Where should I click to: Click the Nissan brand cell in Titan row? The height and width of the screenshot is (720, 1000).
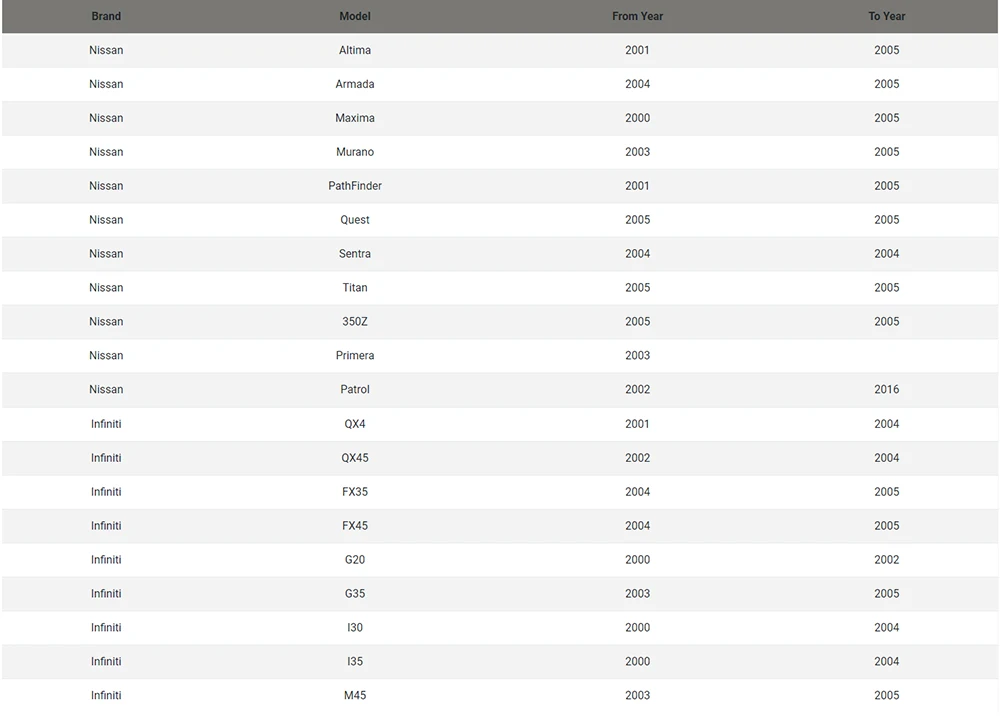point(106,288)
